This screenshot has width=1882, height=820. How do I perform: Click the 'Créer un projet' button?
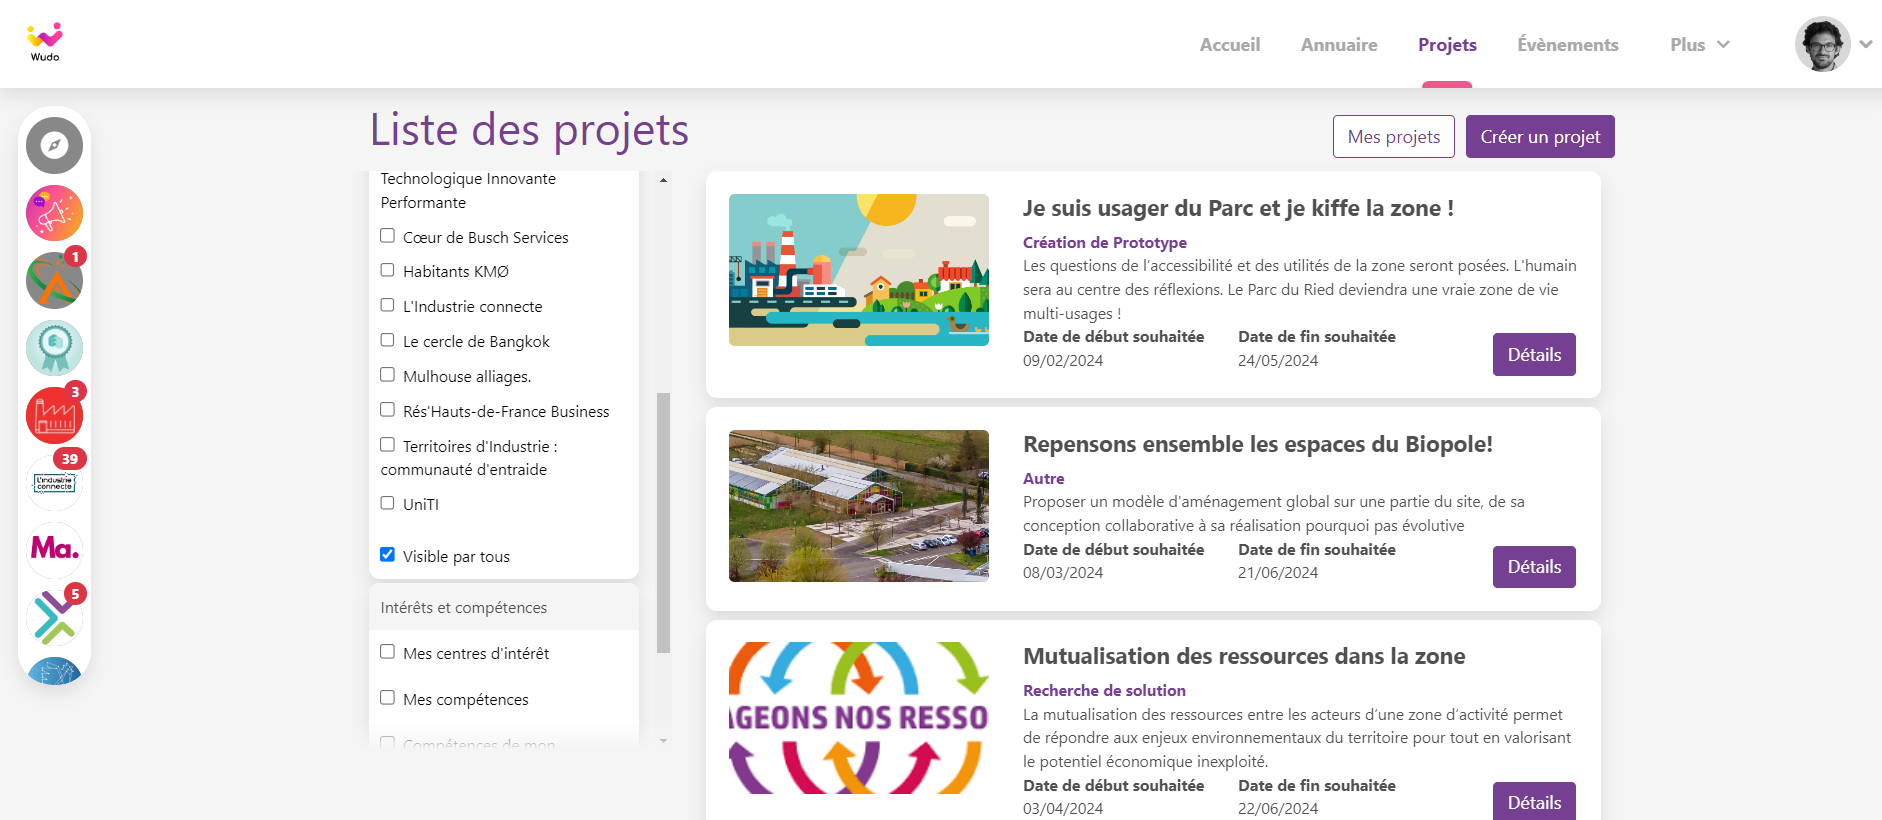[1539, 137]
